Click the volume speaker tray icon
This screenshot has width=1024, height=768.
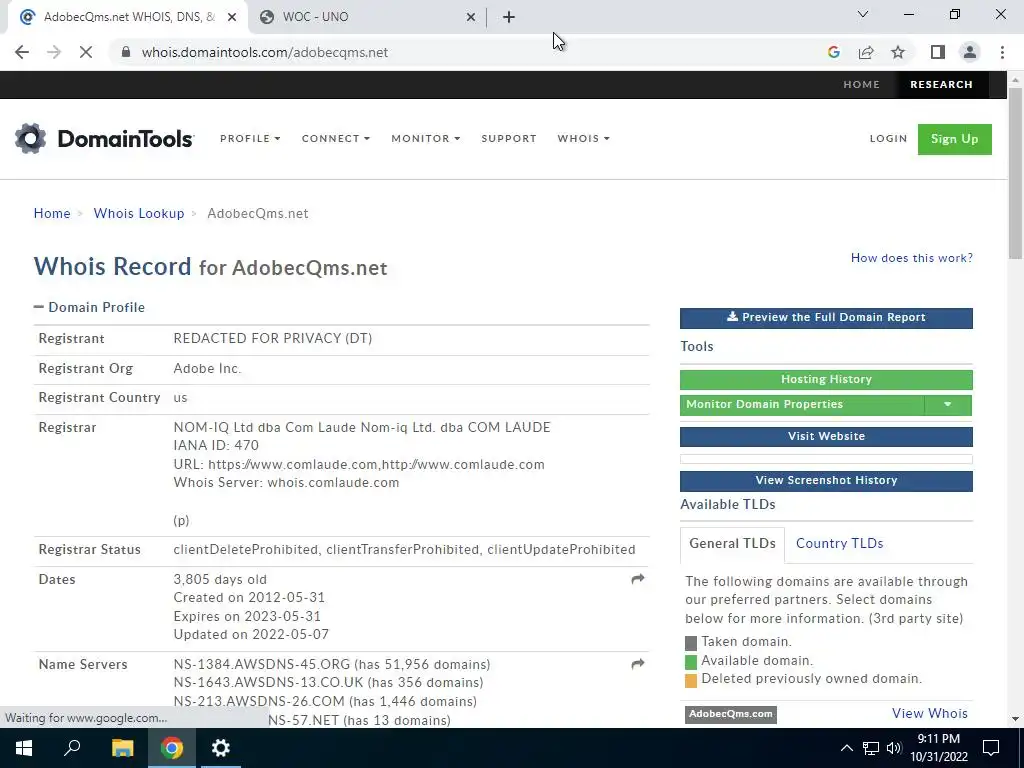(x=894, y=748)
